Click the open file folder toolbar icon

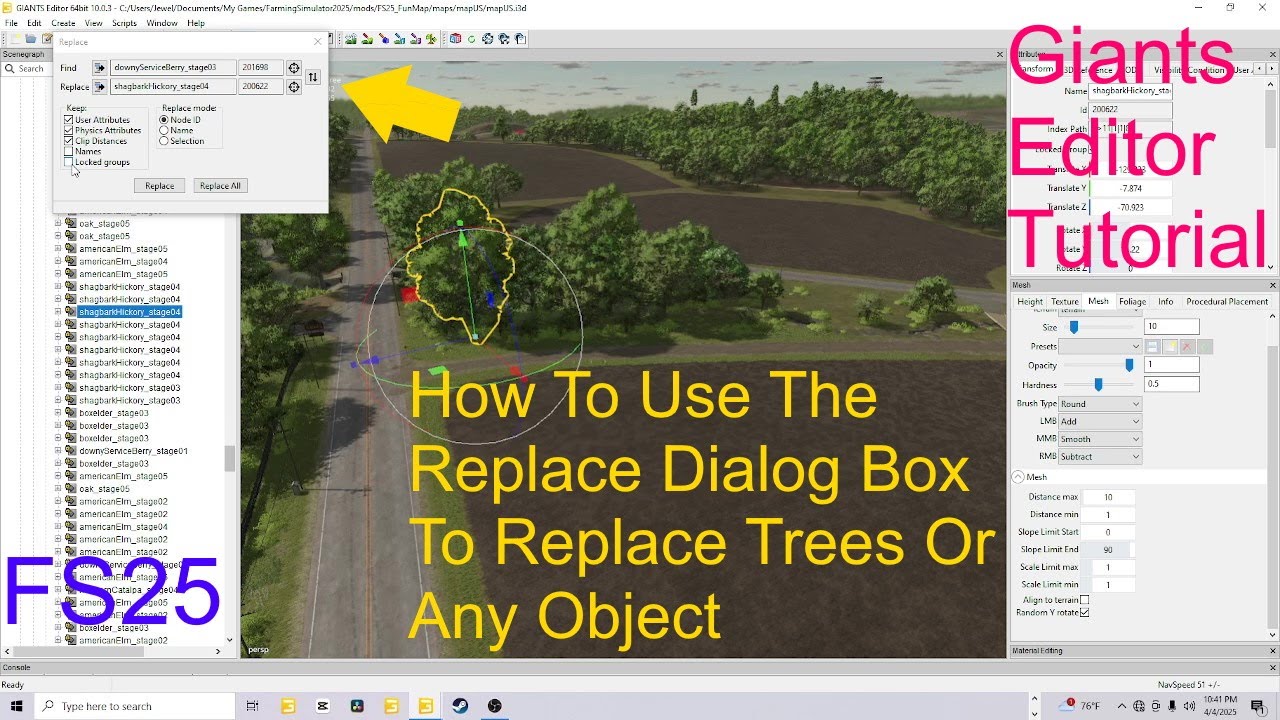tap(31, 39)
